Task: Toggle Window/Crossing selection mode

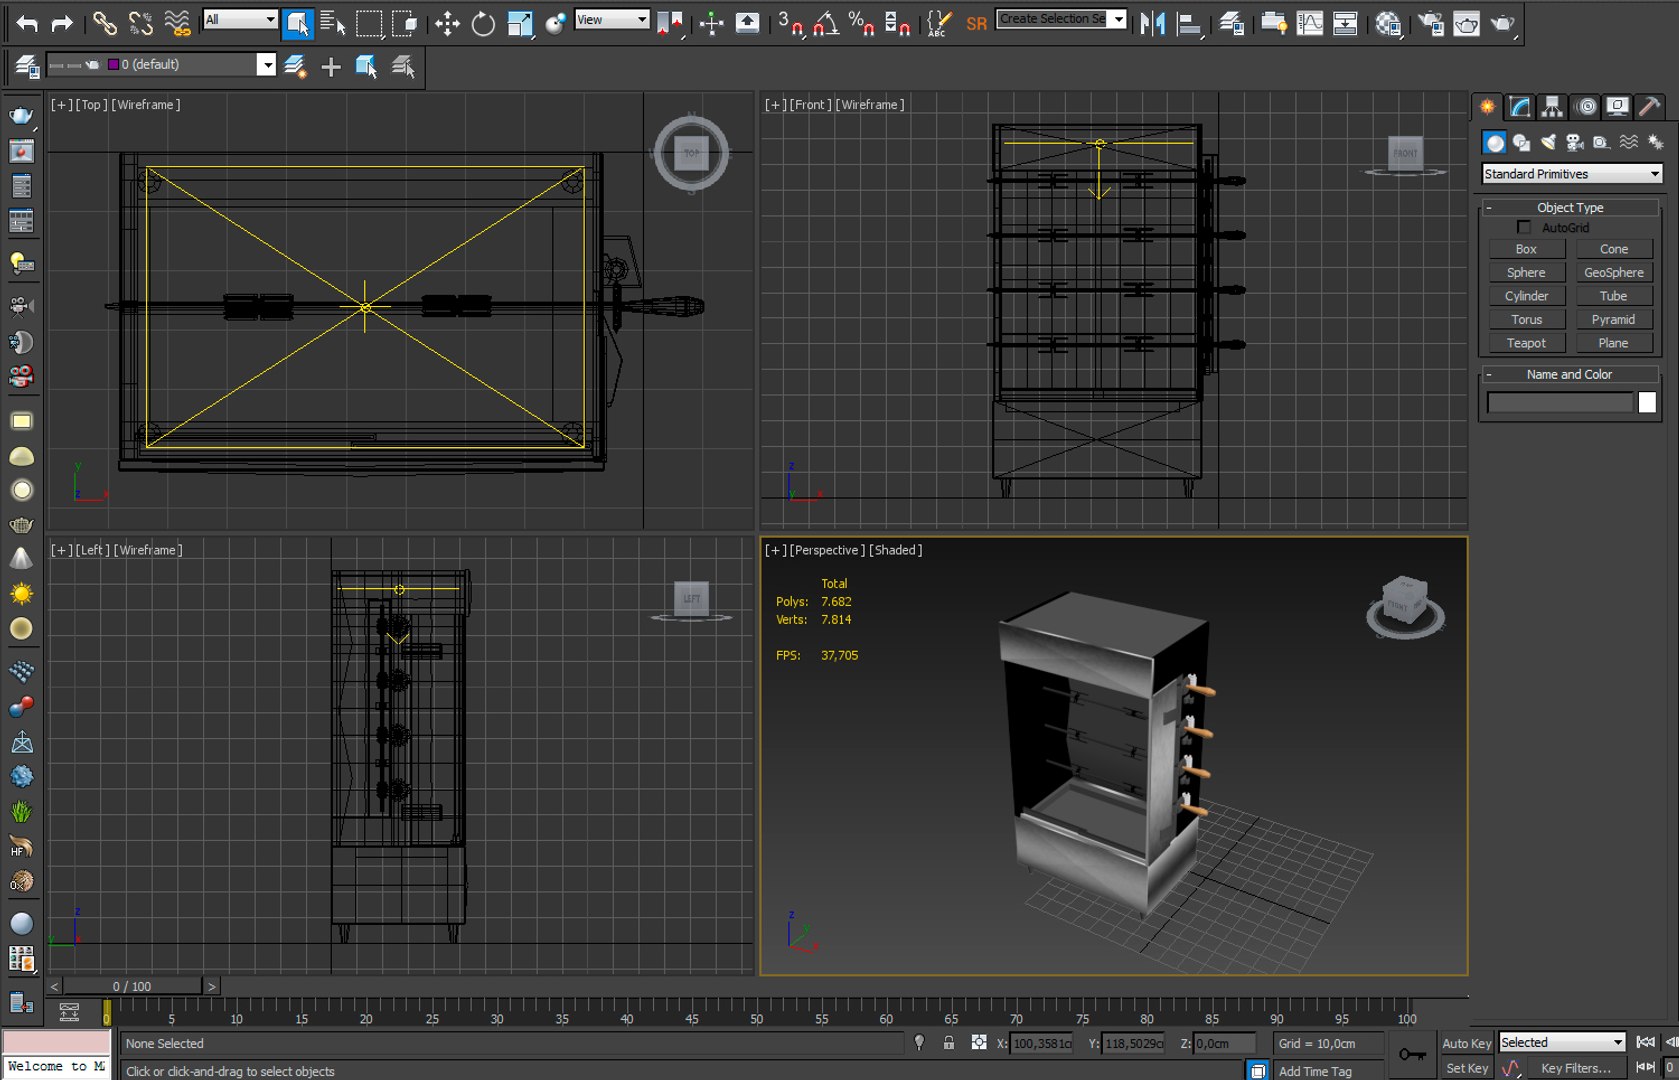Action: [405, 22]
